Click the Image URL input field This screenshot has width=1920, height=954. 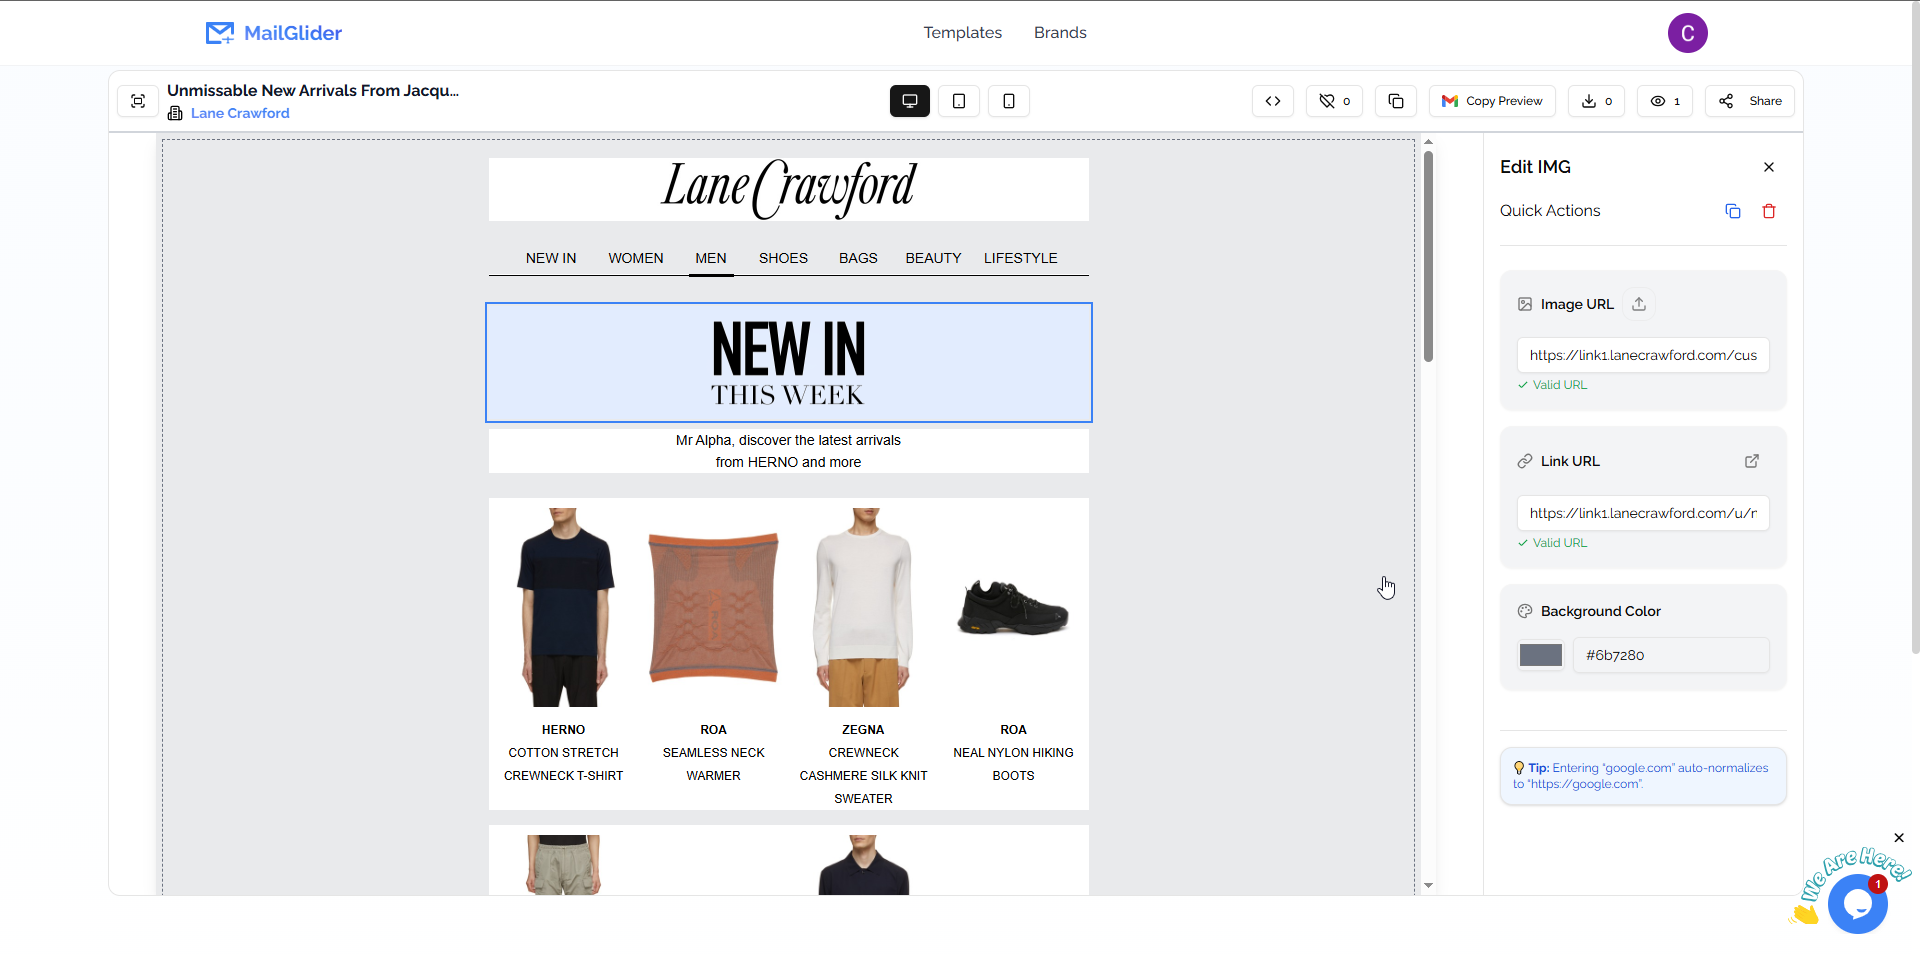(1643, 355)
